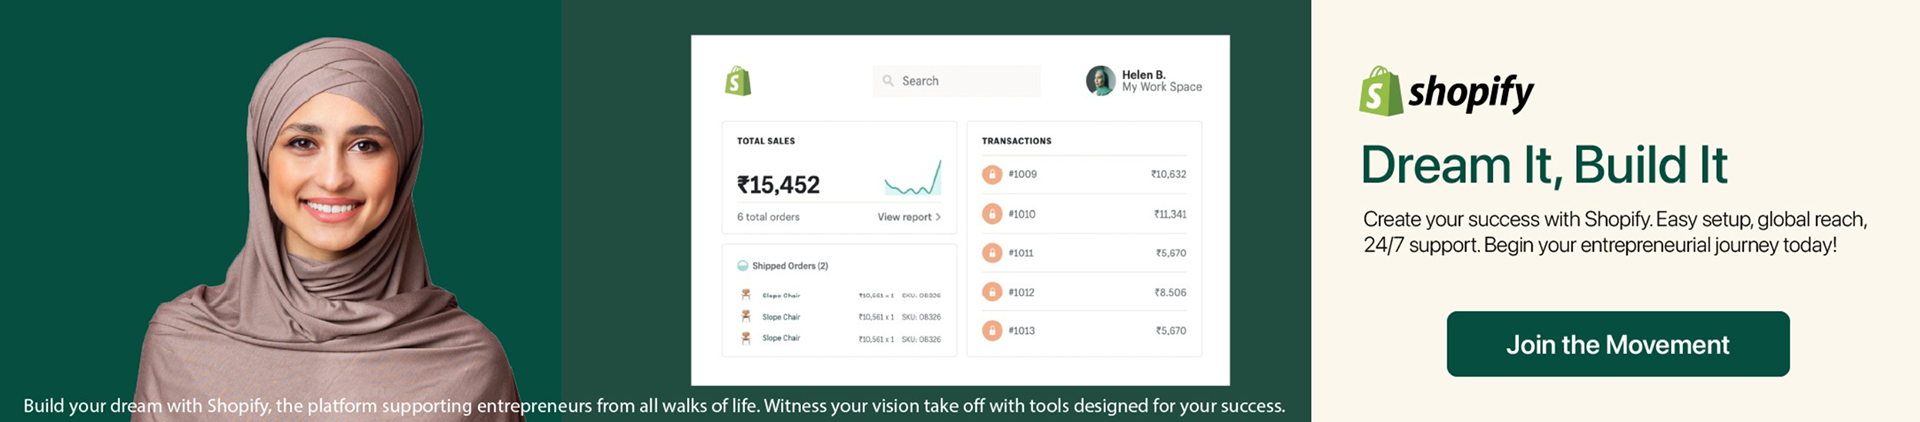Click the large shopify logo on right

pos(1446,92)
